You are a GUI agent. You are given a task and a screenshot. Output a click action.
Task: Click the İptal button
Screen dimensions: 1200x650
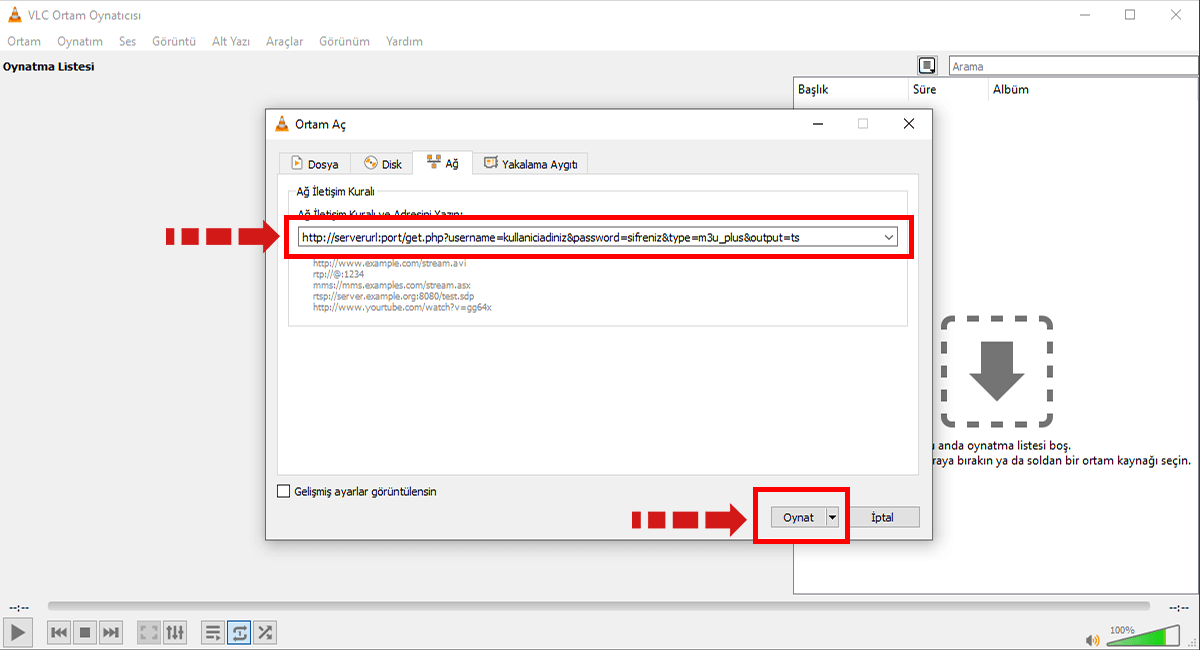(x=881, y=518)
